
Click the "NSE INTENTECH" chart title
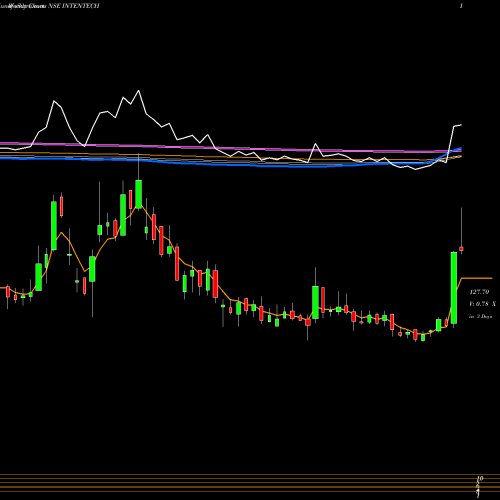74,6
